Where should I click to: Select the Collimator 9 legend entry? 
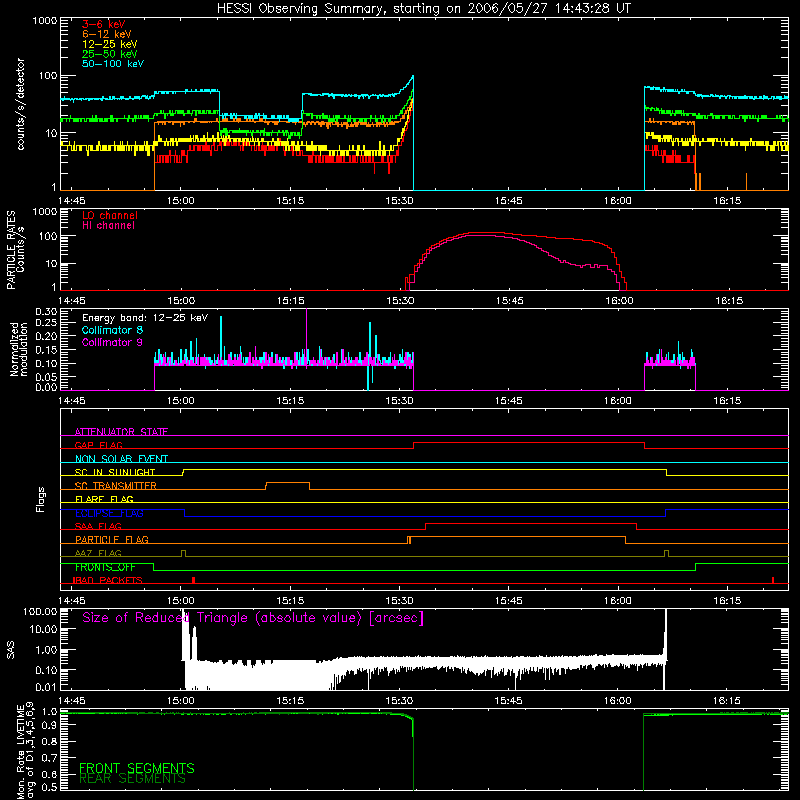112,342
